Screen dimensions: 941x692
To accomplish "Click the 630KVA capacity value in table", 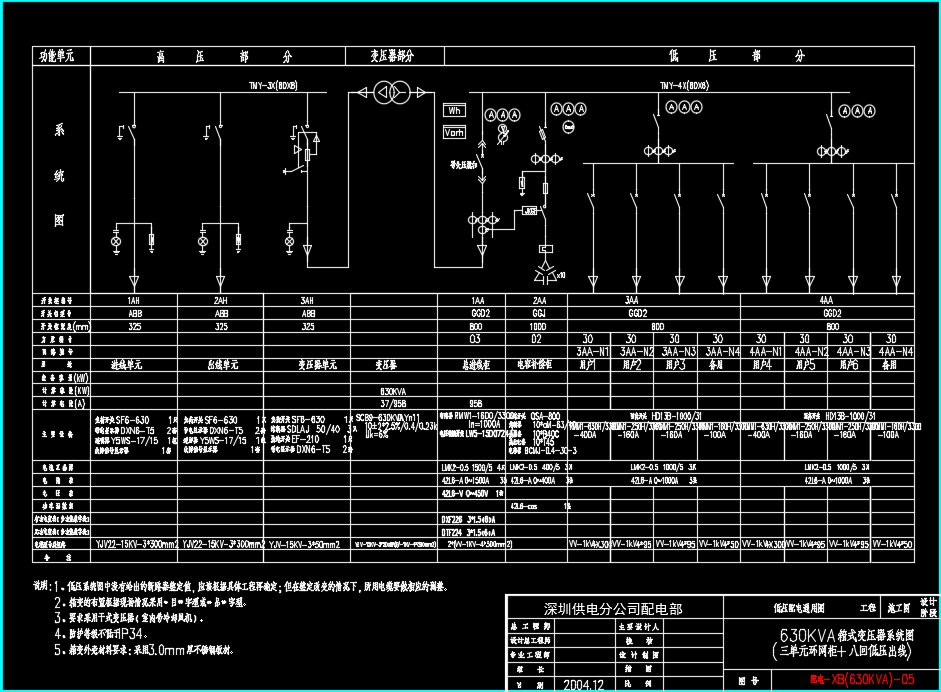I will 393,391.
